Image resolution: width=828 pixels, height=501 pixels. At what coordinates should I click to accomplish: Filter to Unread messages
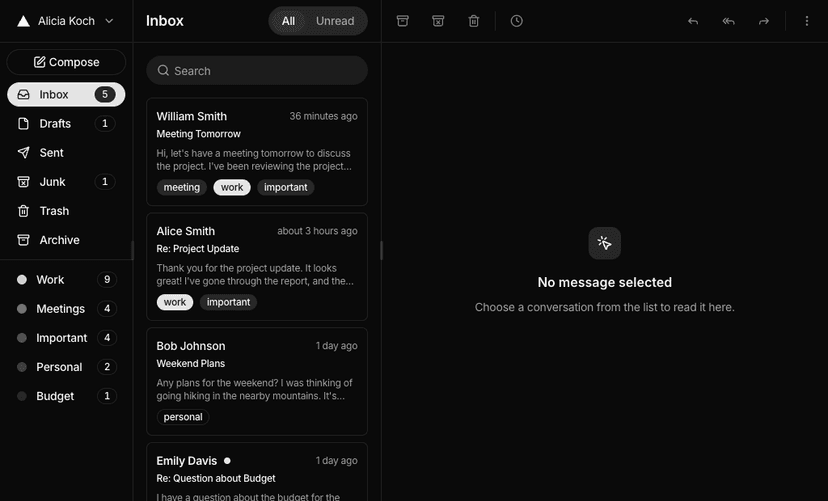[x=335, y=21]
